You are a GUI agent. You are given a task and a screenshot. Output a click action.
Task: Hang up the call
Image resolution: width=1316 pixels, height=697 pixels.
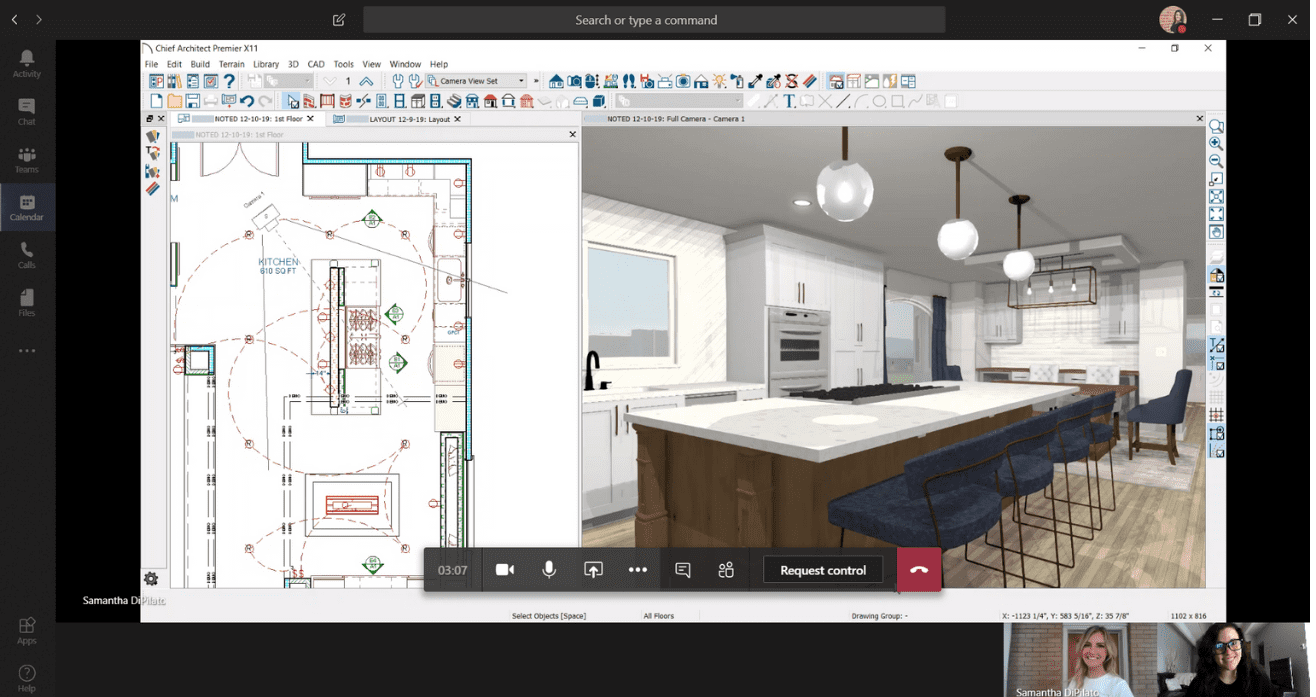click(919, 570)
